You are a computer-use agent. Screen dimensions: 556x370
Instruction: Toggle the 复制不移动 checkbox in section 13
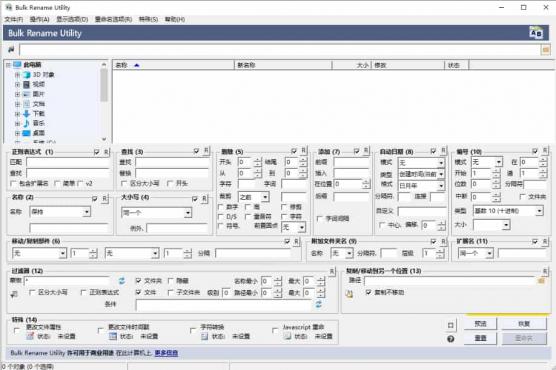pos(368,292)
